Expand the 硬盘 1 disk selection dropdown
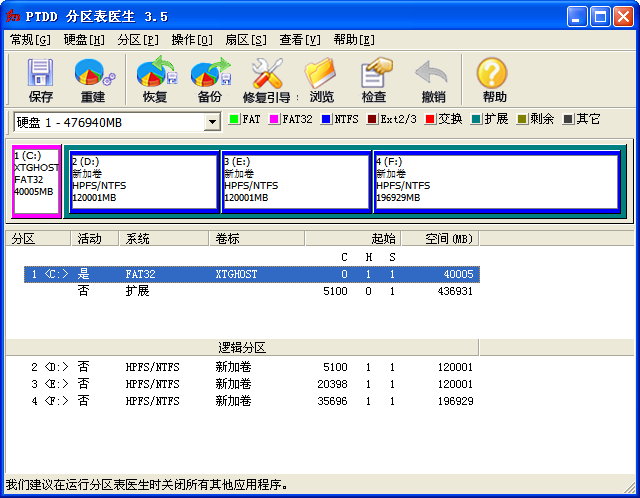Viewport: 640px width, 498px height. pos(211,122)
